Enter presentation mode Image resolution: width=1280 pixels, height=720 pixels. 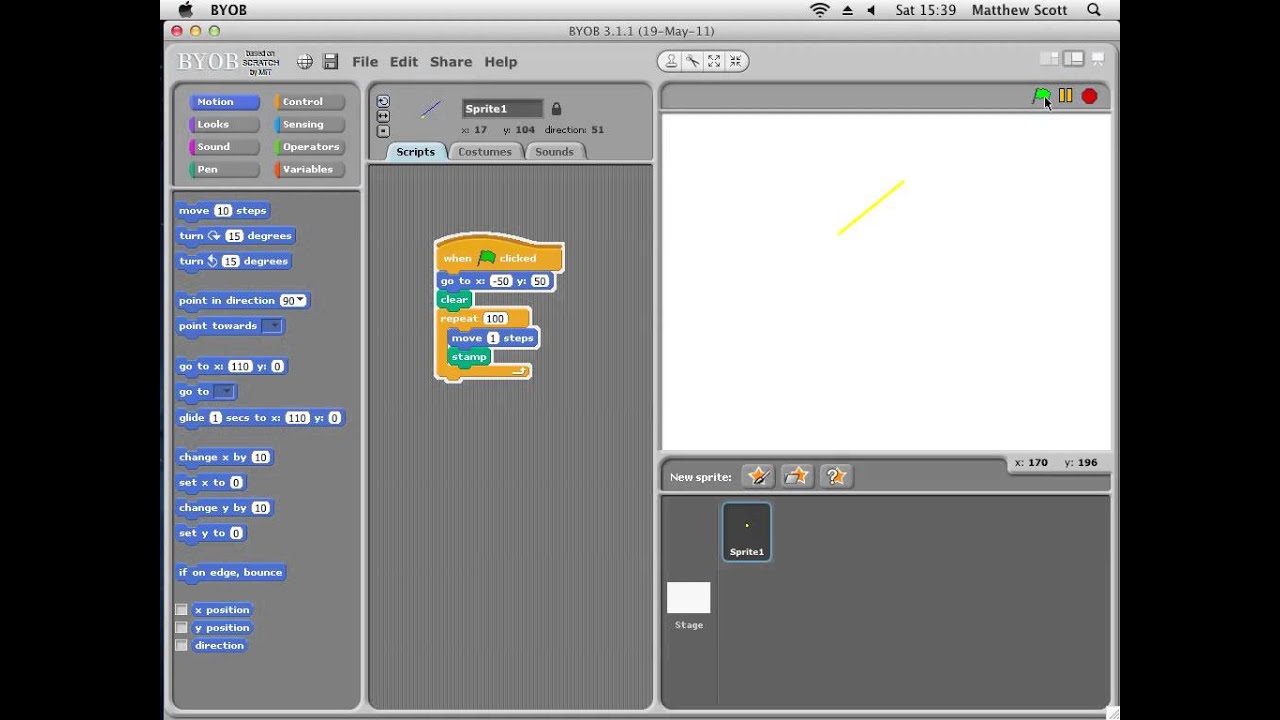(1097, 59)
